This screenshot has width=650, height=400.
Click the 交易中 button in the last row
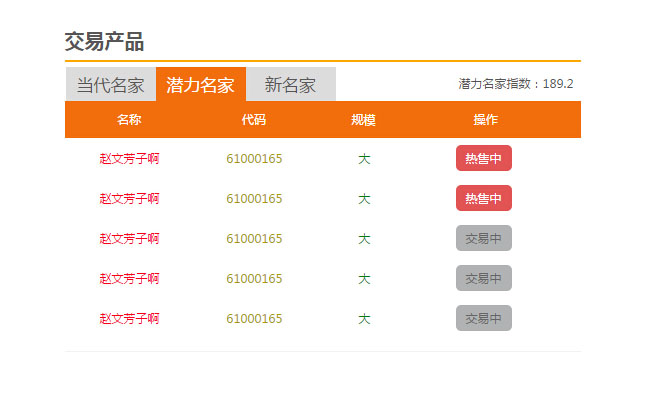tap(484, 318)
